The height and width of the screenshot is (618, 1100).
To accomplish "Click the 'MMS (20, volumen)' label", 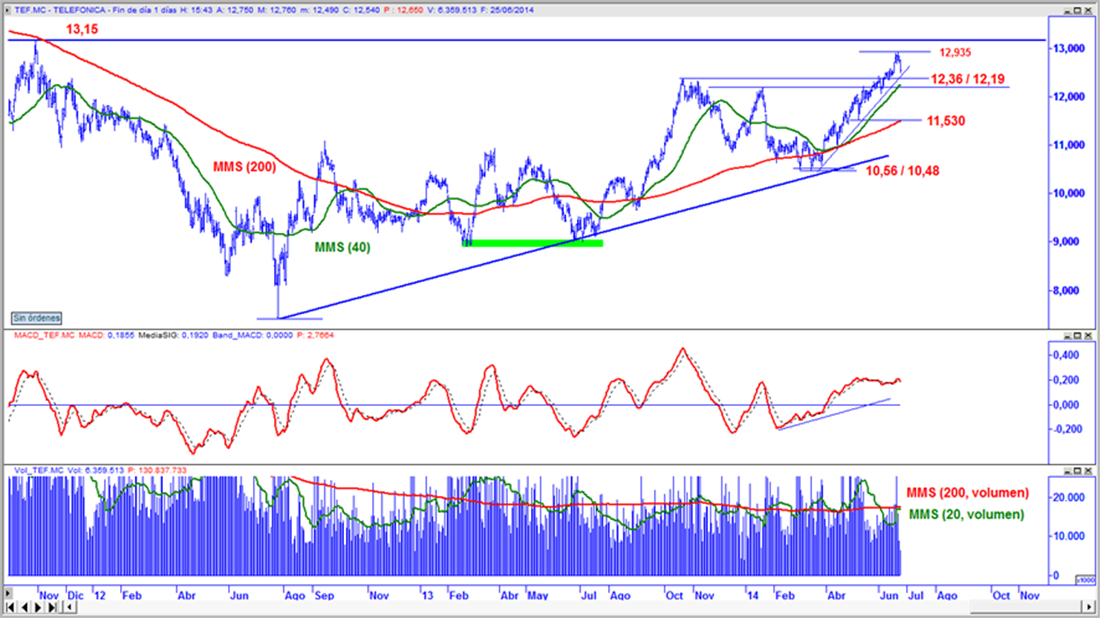I will (967, 514).
